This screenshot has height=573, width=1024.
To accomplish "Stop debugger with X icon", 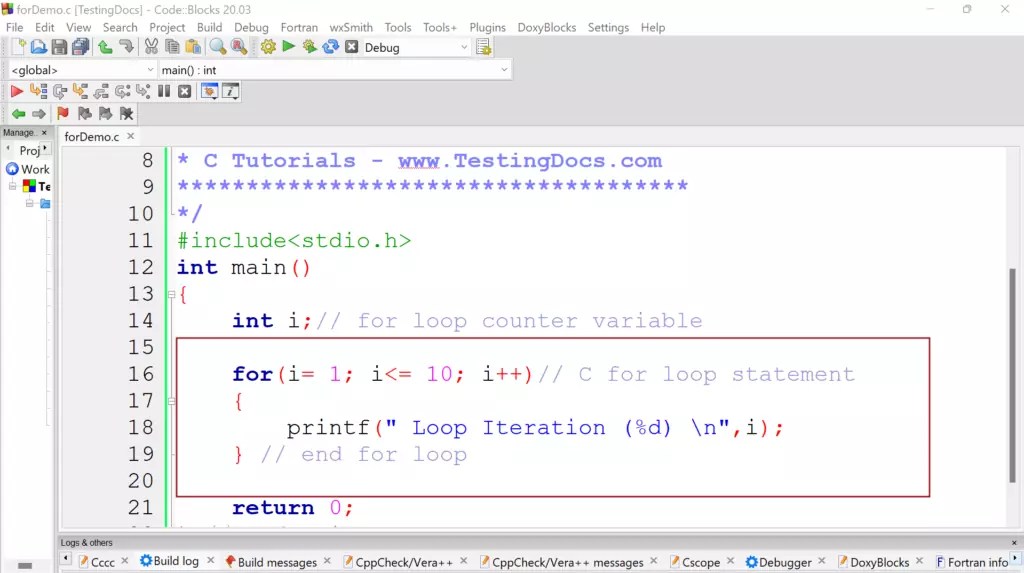I will tap(185, 91).
